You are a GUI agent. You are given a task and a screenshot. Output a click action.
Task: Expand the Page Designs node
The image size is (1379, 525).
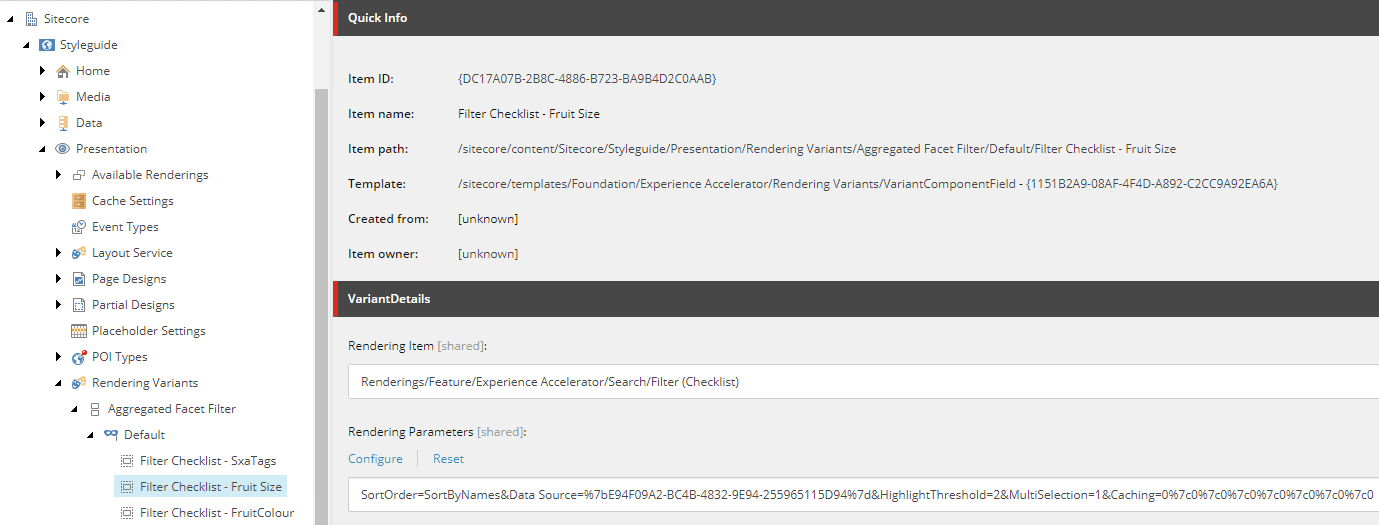coord(58,279)
